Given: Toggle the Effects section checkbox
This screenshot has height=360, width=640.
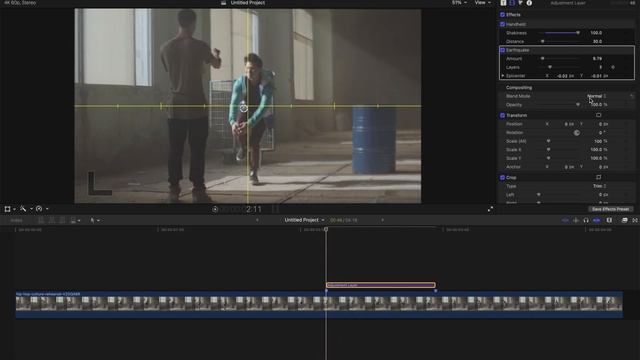Looking at the screenshot, I should (x=502, y=15).
